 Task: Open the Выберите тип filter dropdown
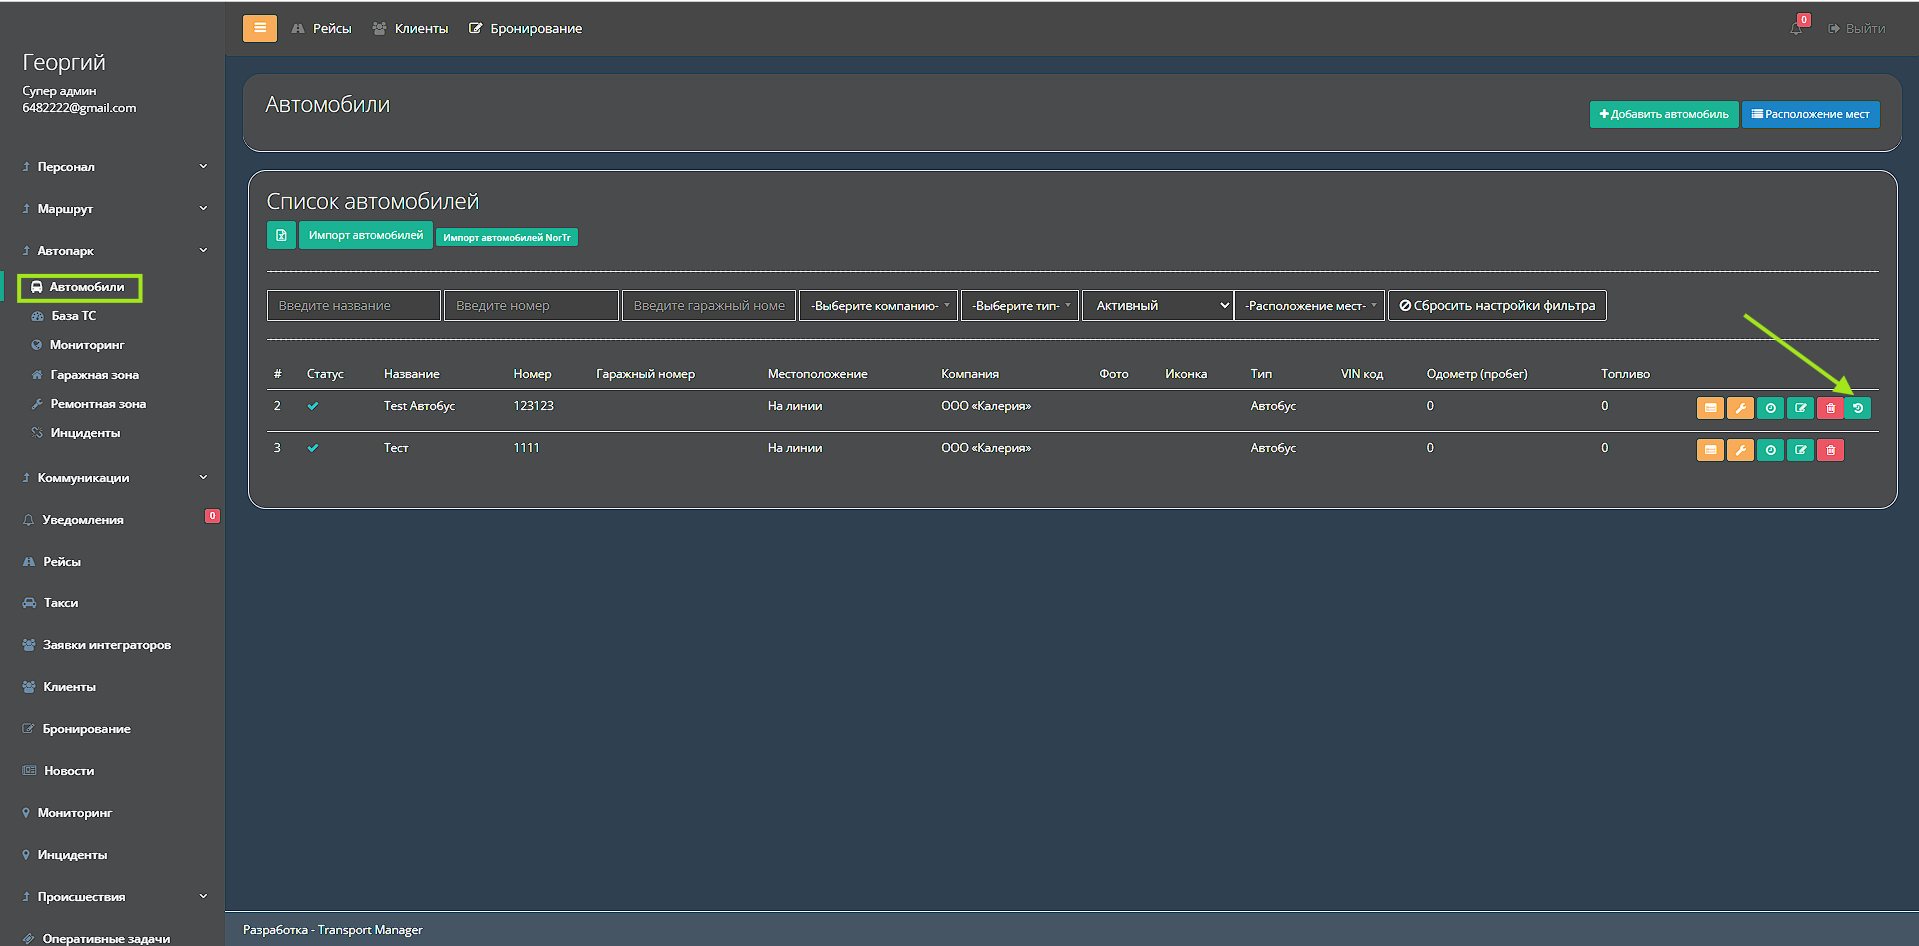(x=1020, y=306)
